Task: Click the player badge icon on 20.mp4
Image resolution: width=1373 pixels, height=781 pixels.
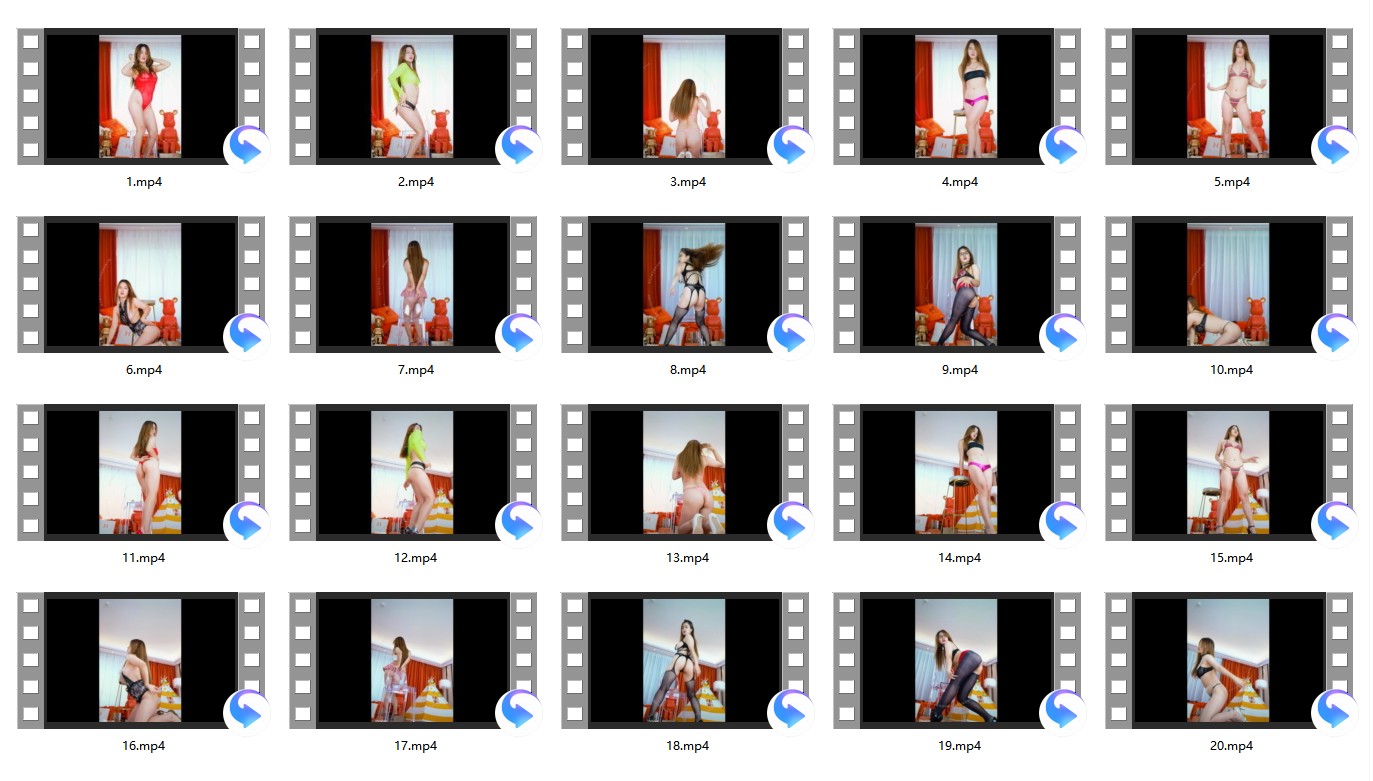Action: [x=1334, y=712]
